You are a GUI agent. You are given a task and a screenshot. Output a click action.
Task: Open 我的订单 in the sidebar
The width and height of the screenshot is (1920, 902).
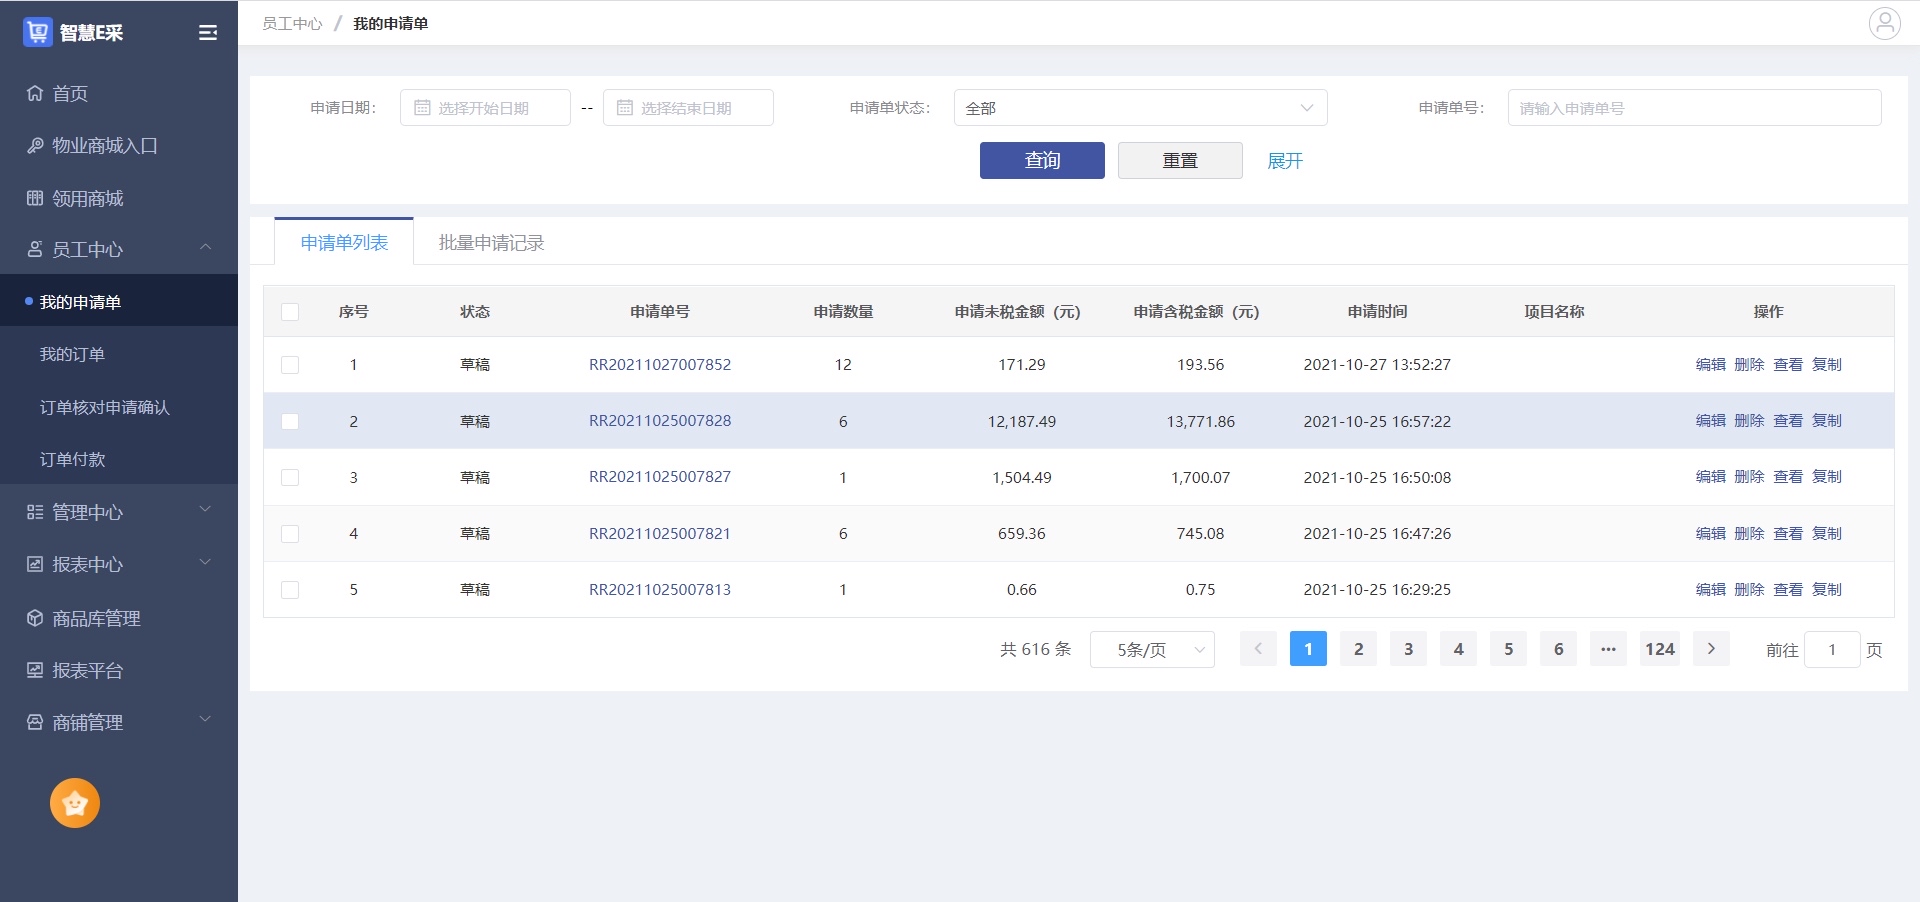119,354
